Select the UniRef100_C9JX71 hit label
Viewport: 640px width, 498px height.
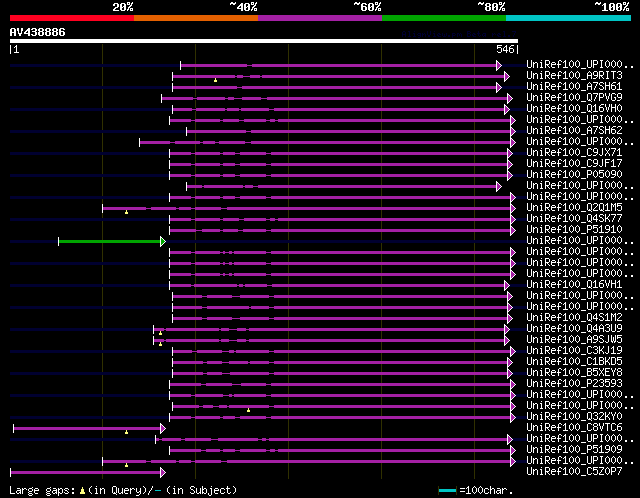pos(574,153)
